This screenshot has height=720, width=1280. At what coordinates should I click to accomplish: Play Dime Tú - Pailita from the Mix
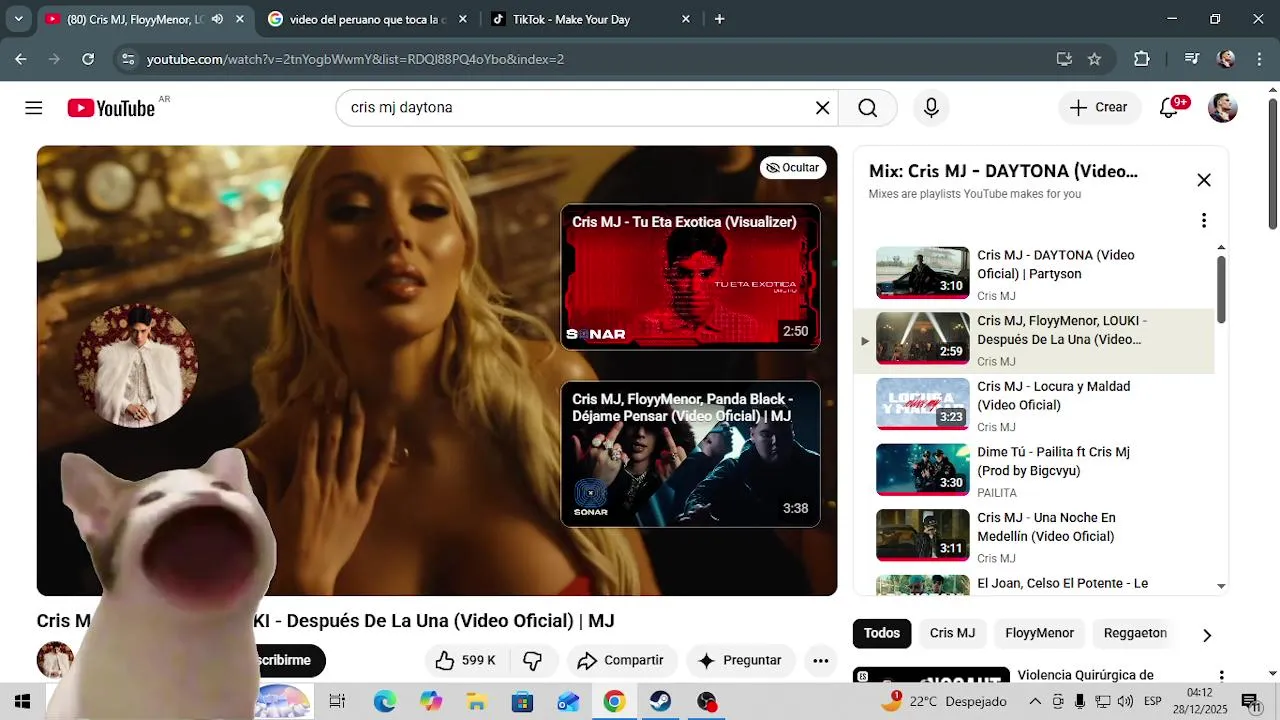click(x=1035, y=472)
